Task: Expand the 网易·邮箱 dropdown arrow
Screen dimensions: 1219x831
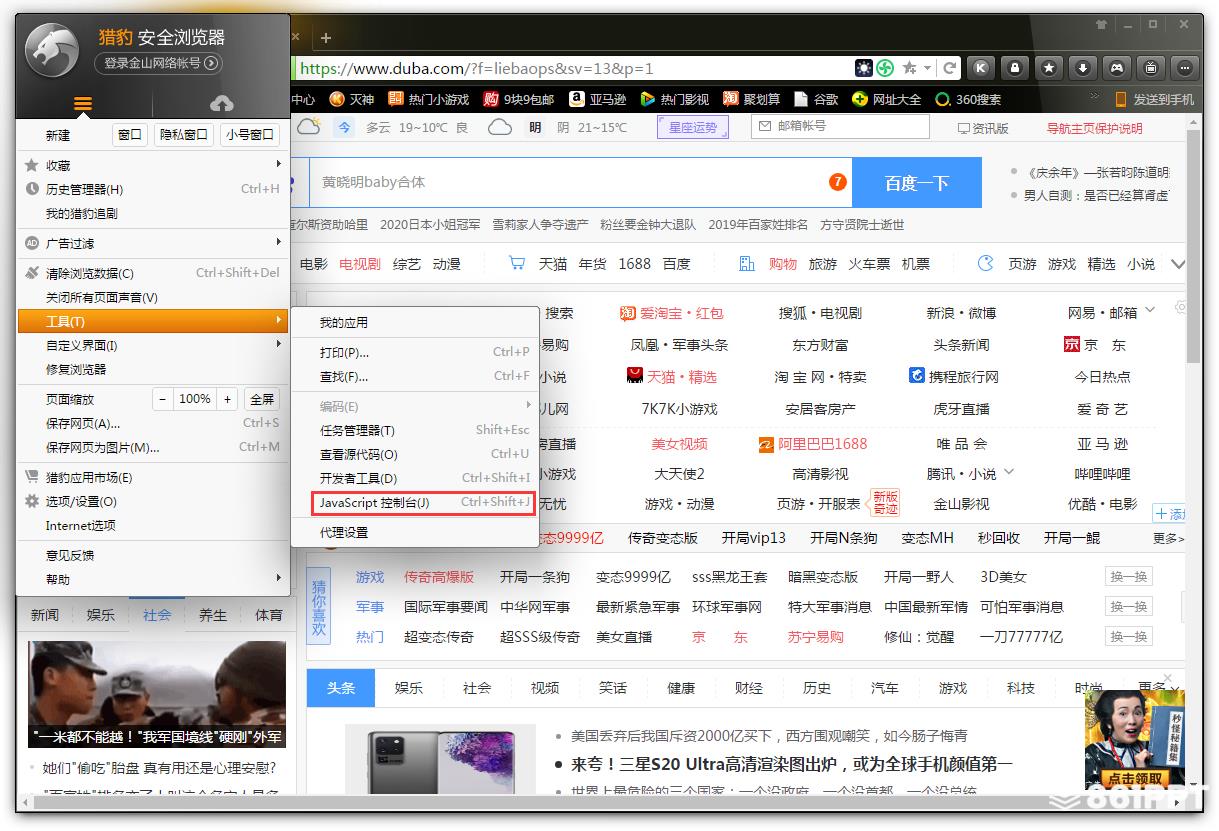Action: (1150, 311)
